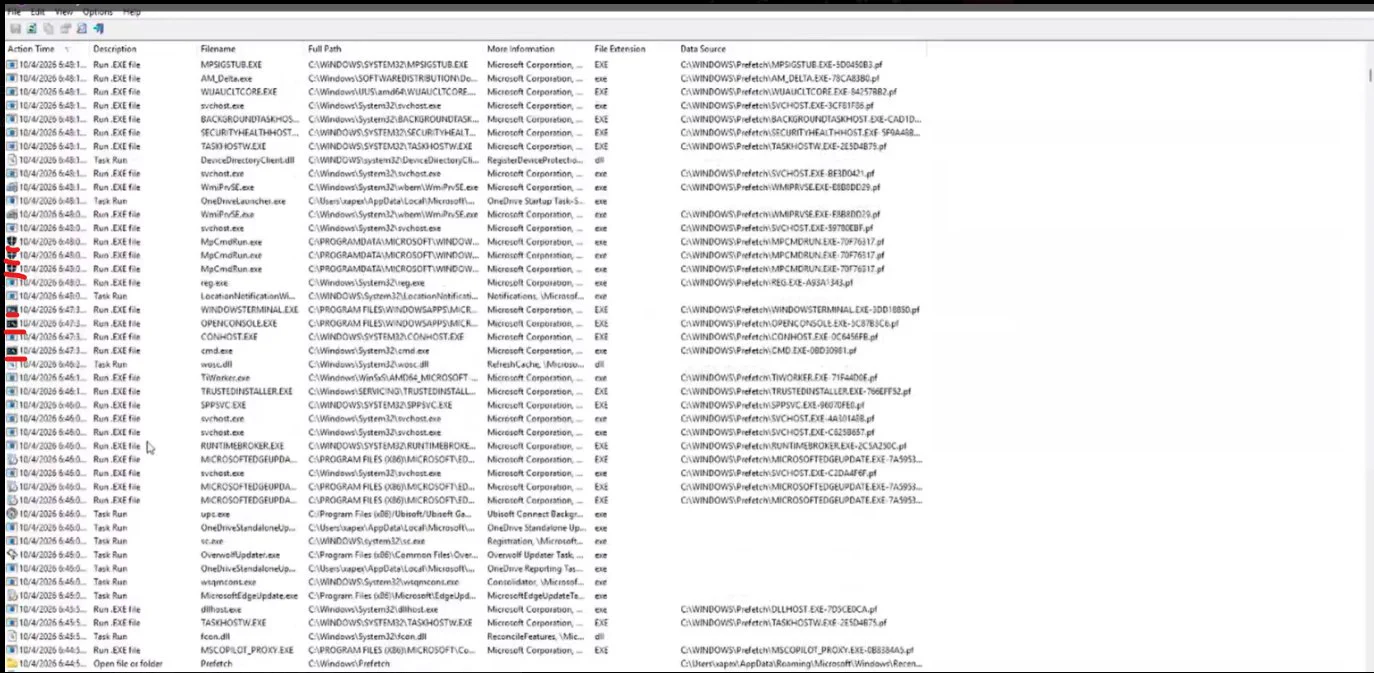Open the Help menu
The height and width of the screenshot is (673, 1374).
point(131,12)
